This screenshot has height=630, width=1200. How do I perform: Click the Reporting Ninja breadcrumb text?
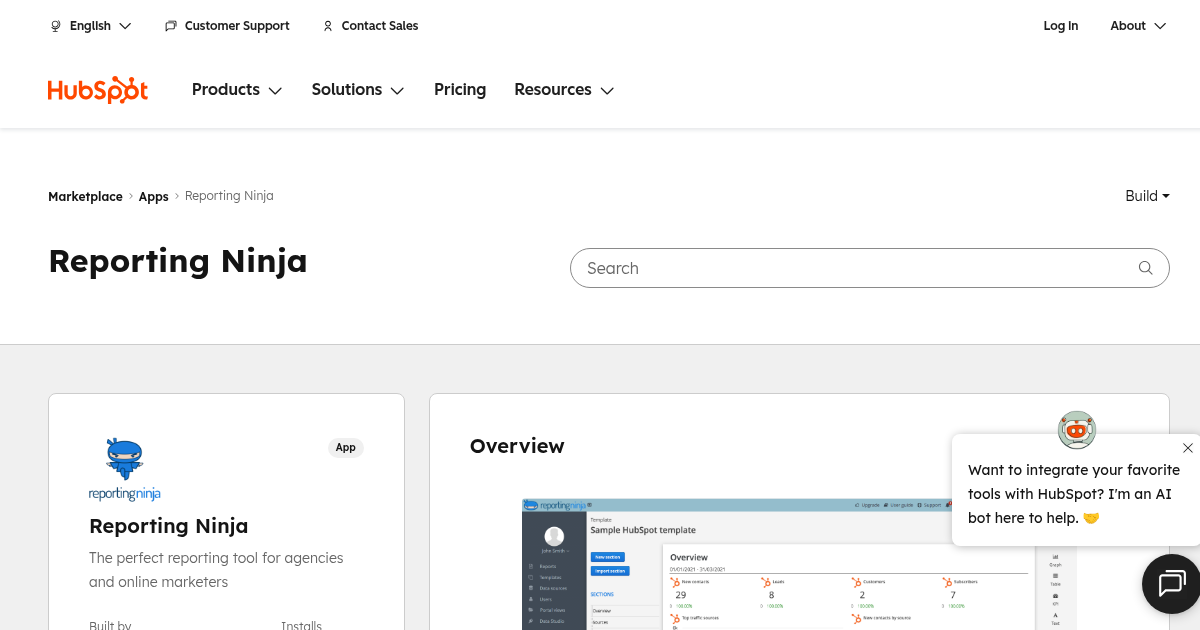point(229,196)
